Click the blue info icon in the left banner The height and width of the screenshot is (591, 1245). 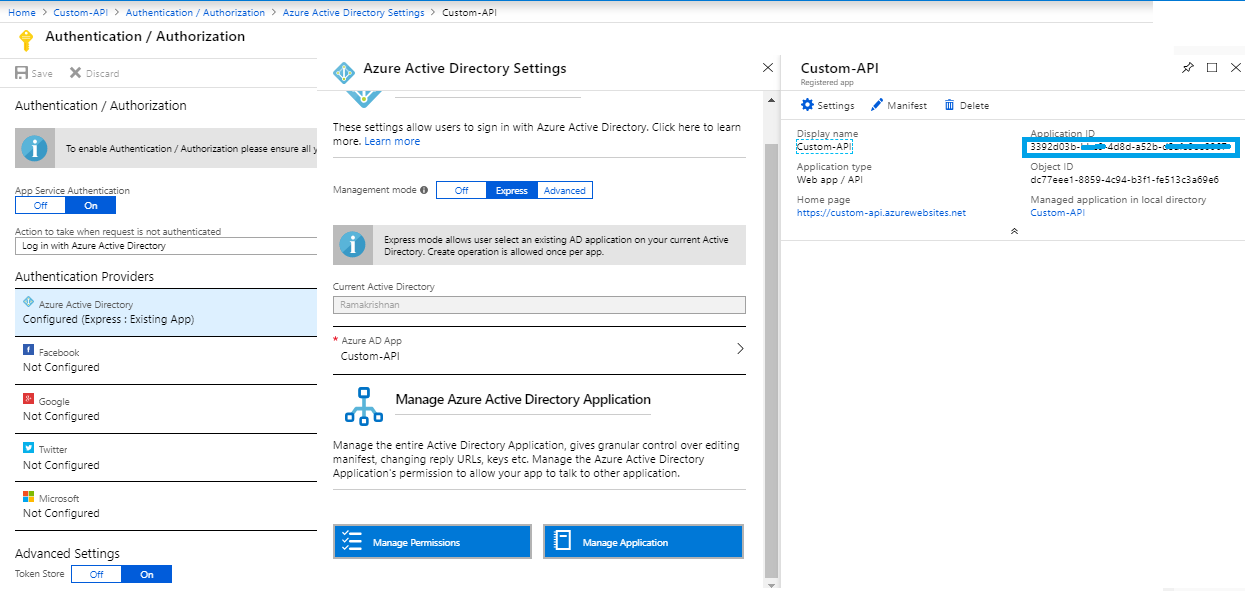pos(36,148)
